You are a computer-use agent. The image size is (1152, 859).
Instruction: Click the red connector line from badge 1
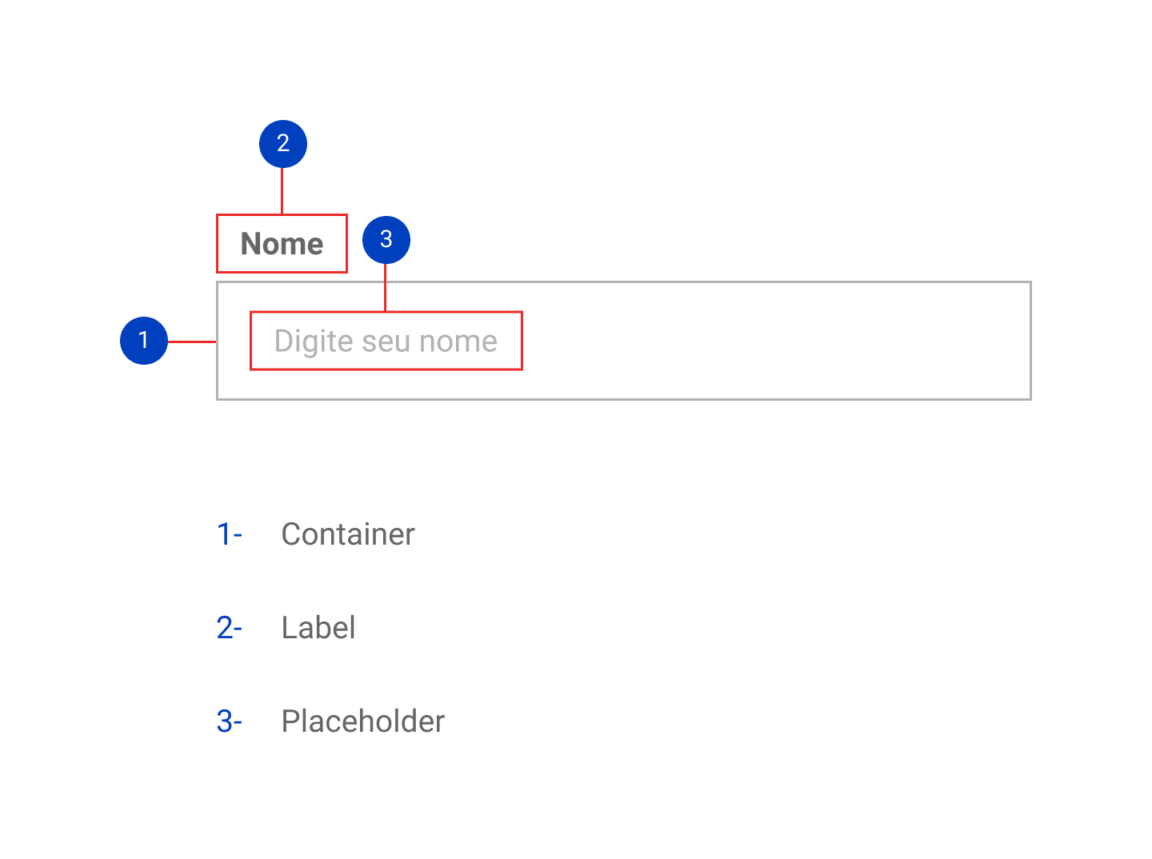coord(192,342)
